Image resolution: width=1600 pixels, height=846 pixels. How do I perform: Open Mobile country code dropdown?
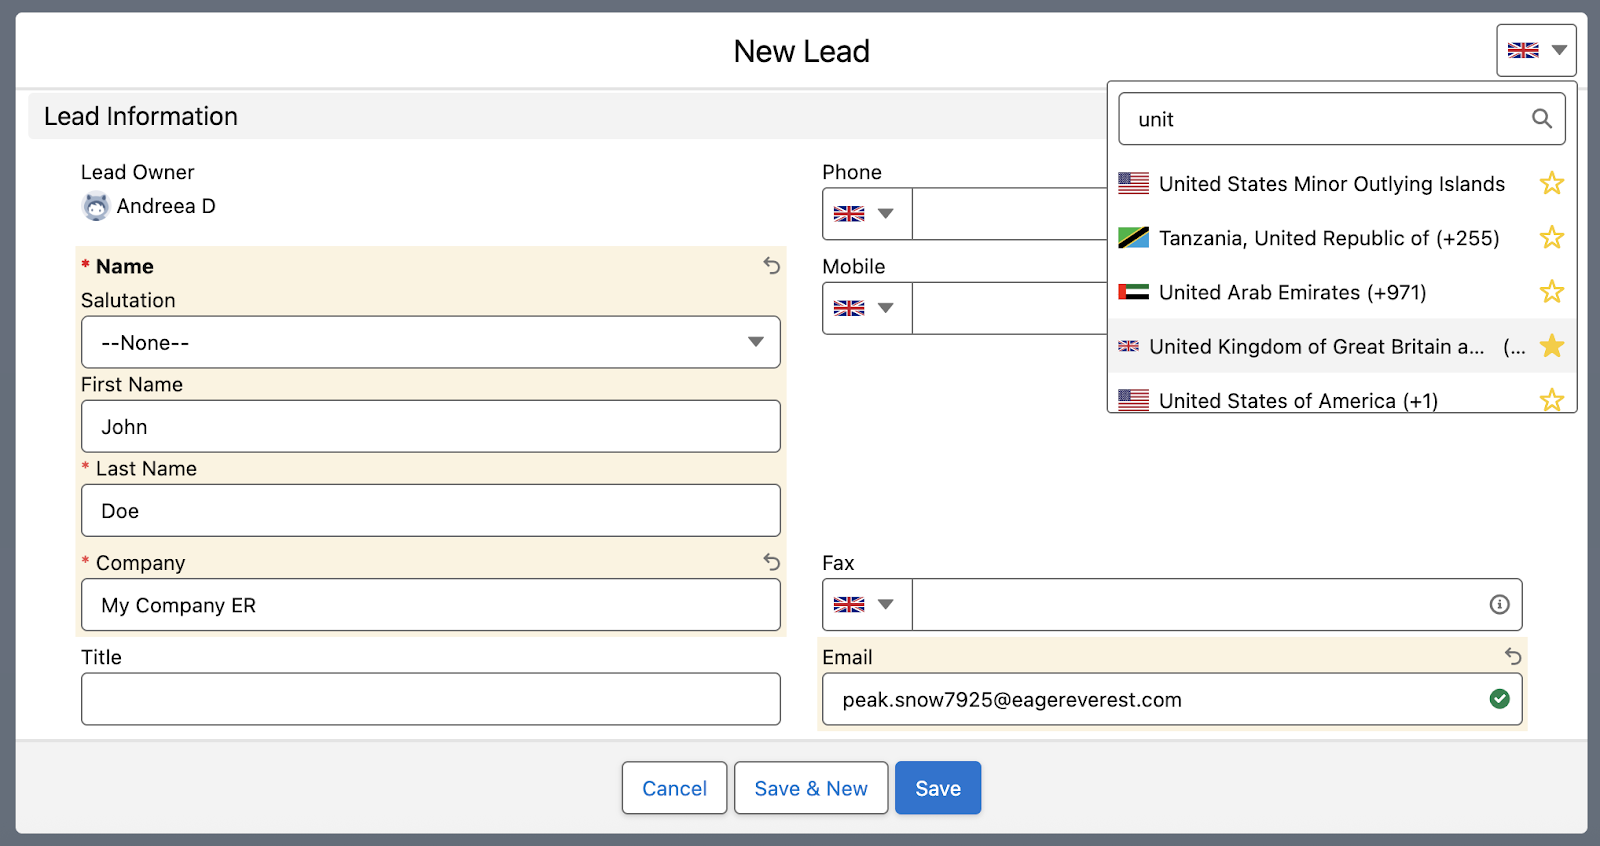tap(866, 308)
